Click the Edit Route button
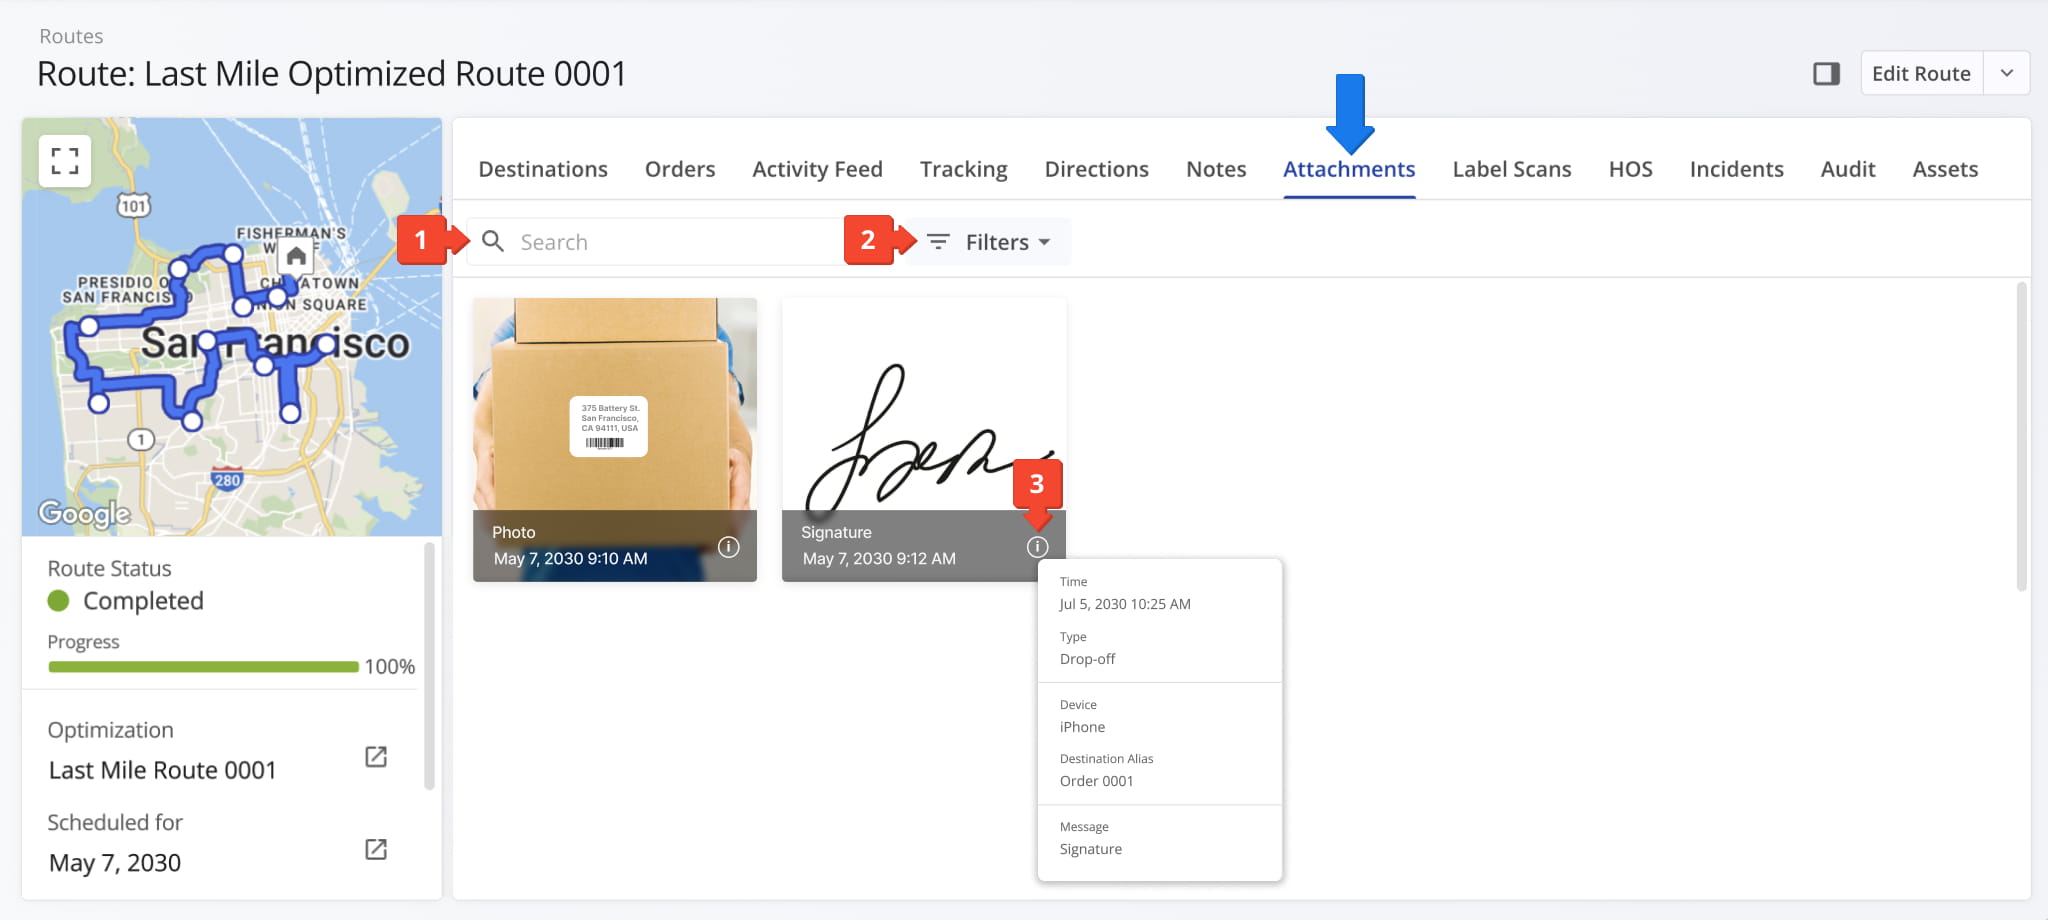The width and height of the screenshot is (2048, 920). [x=1921, y=73]
